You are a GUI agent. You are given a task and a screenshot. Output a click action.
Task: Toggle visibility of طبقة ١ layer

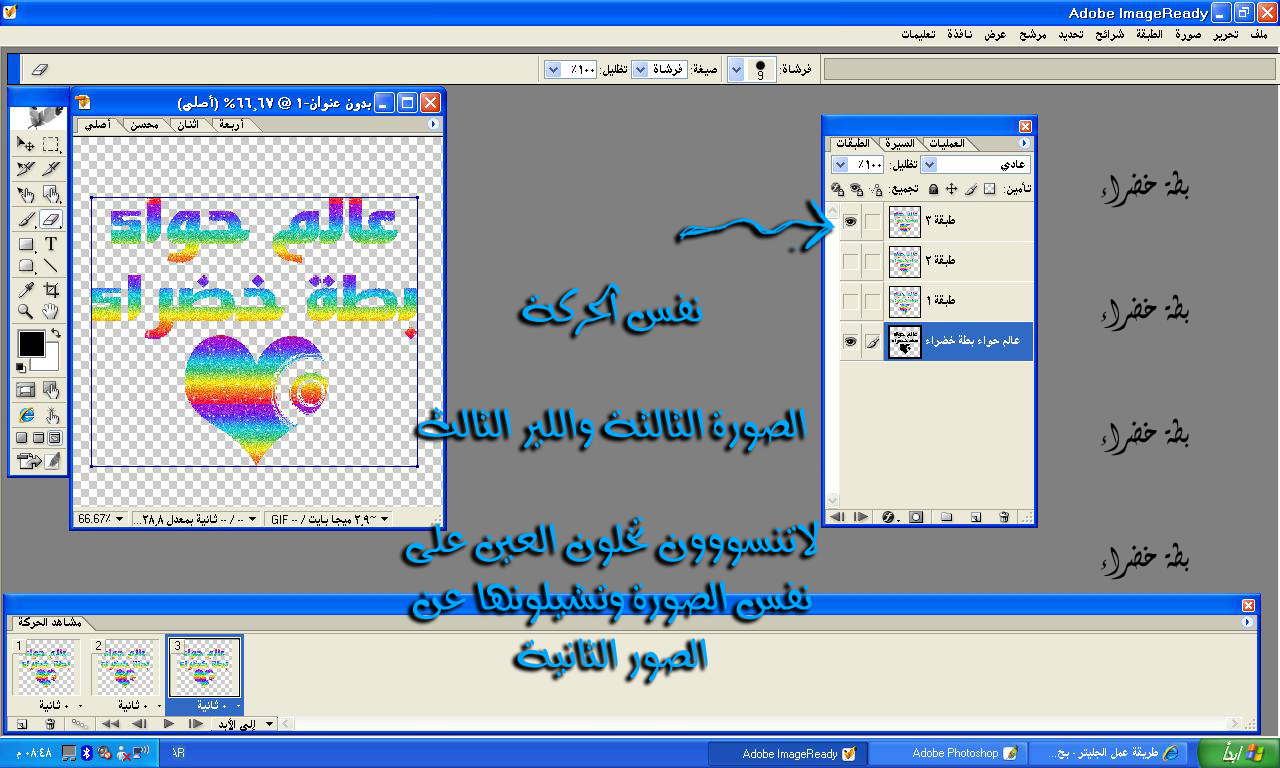[x=850, y=301]
